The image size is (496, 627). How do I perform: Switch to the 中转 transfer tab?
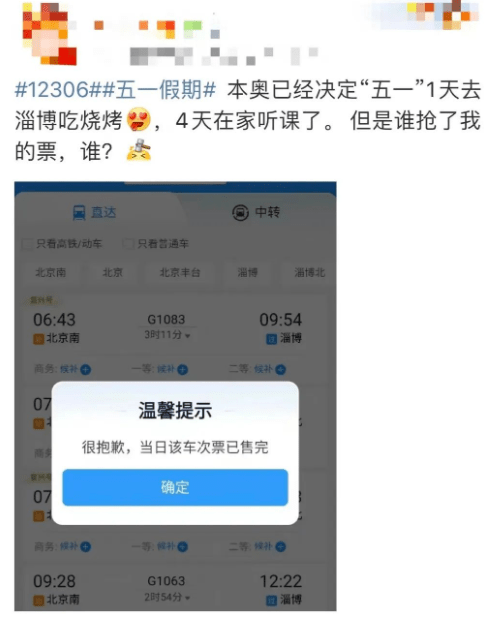point(256,212)
